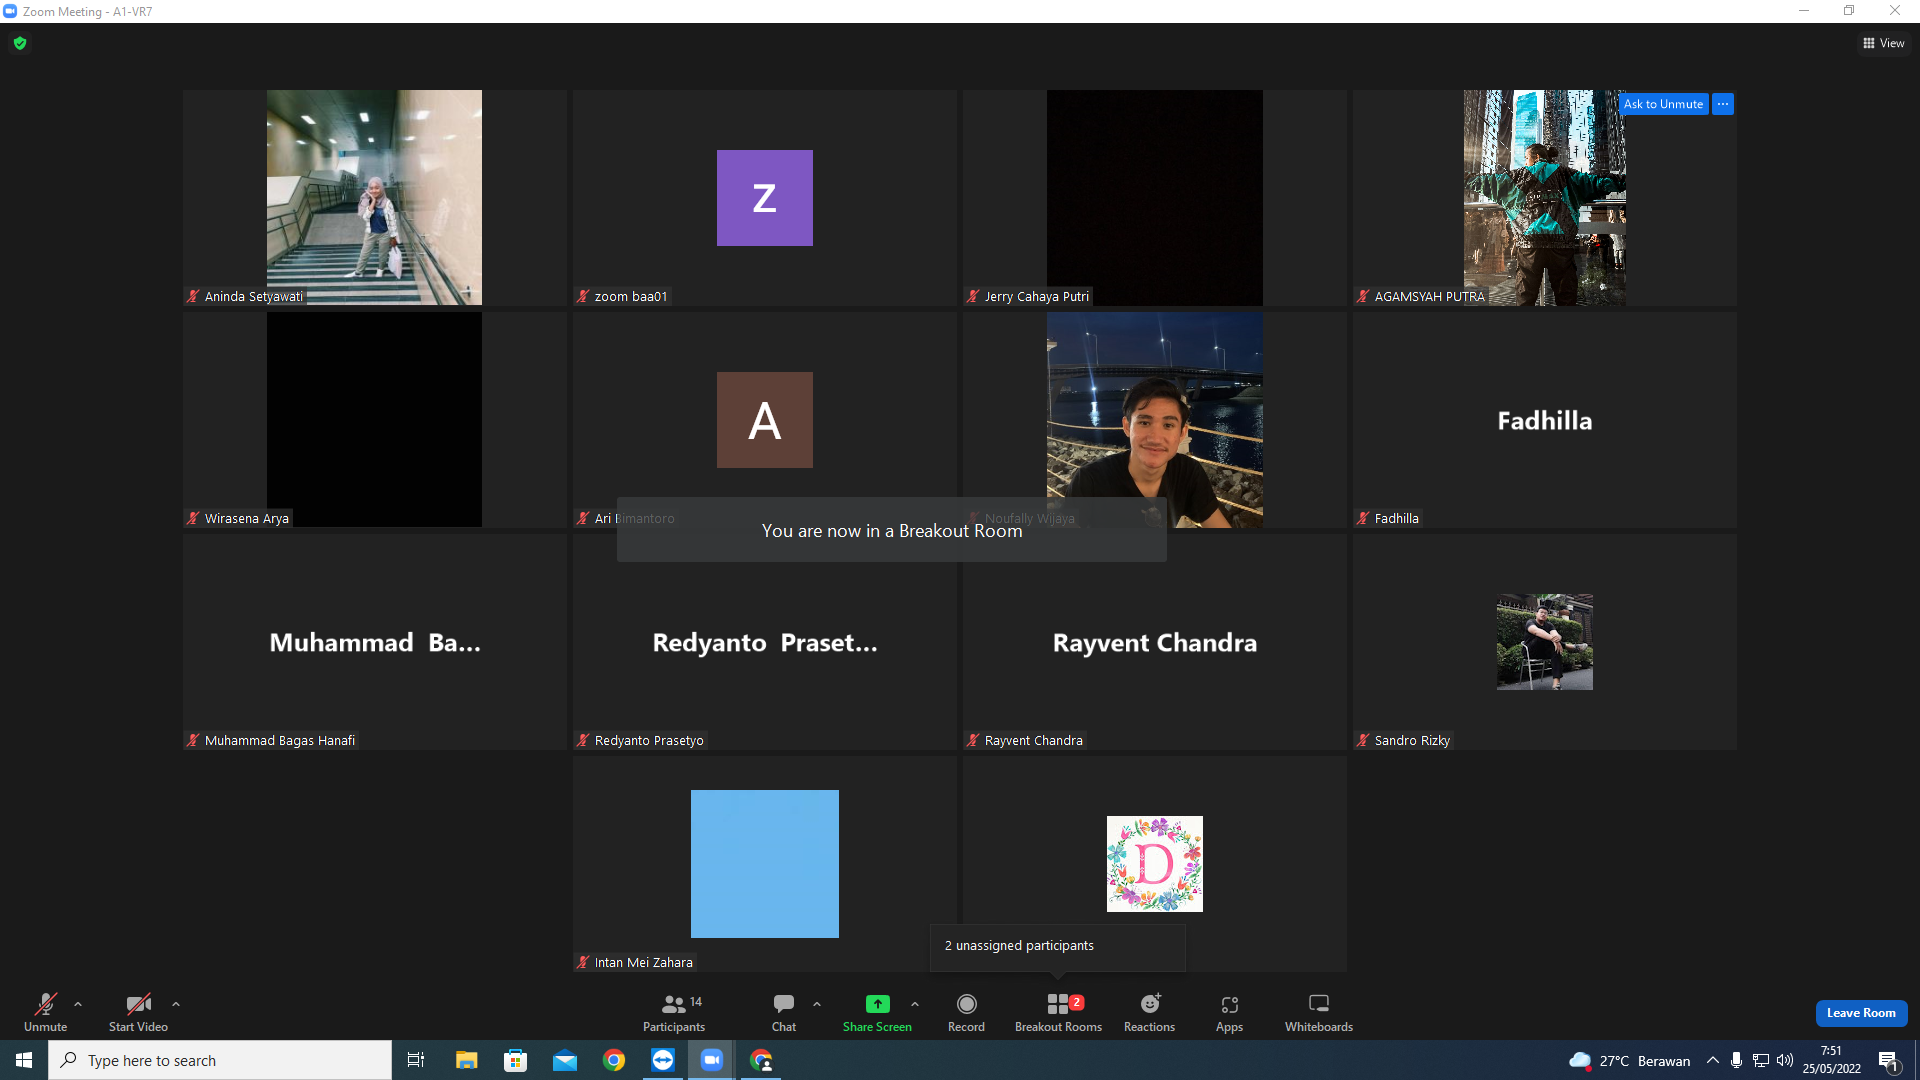
Task: Open the Participants panel
Action: point(674,1012)
